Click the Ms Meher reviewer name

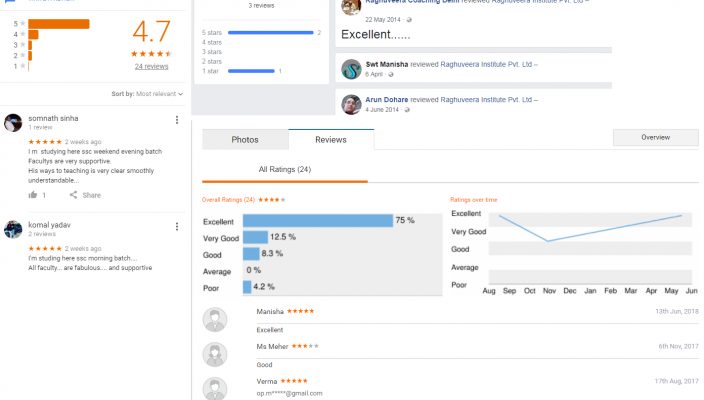[272, 347]
